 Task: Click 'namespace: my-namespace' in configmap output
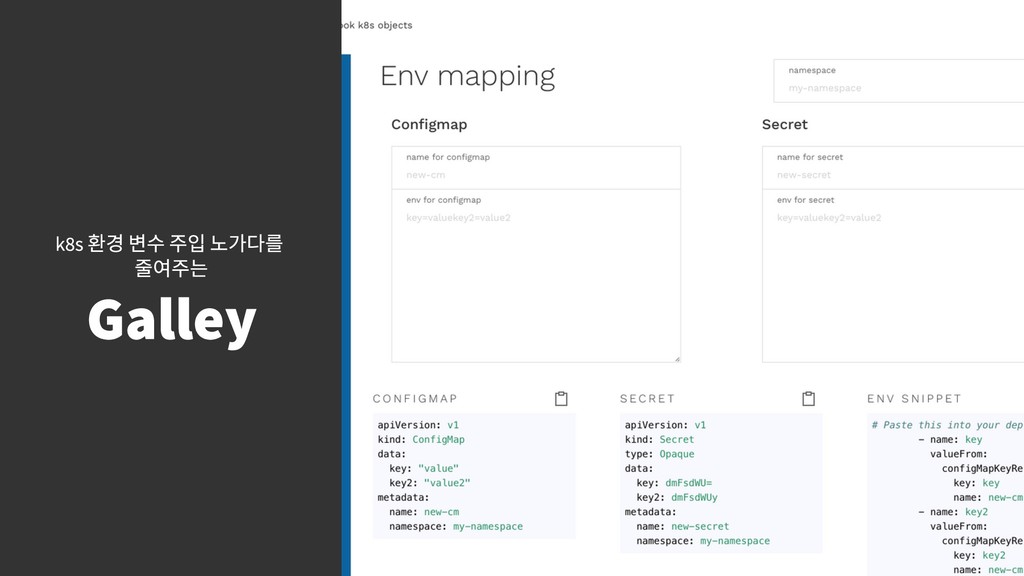[x=456, y=526]
